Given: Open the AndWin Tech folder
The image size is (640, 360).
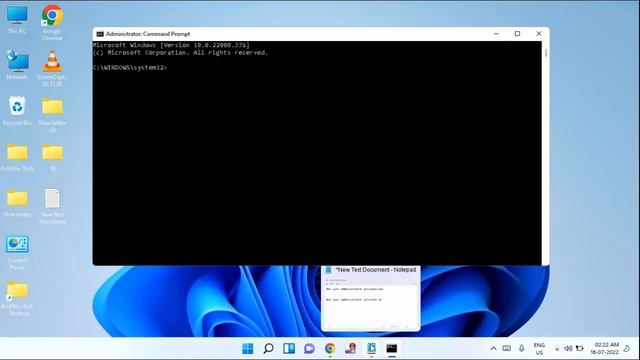Looking at the screenshot, I should [17, 157].
